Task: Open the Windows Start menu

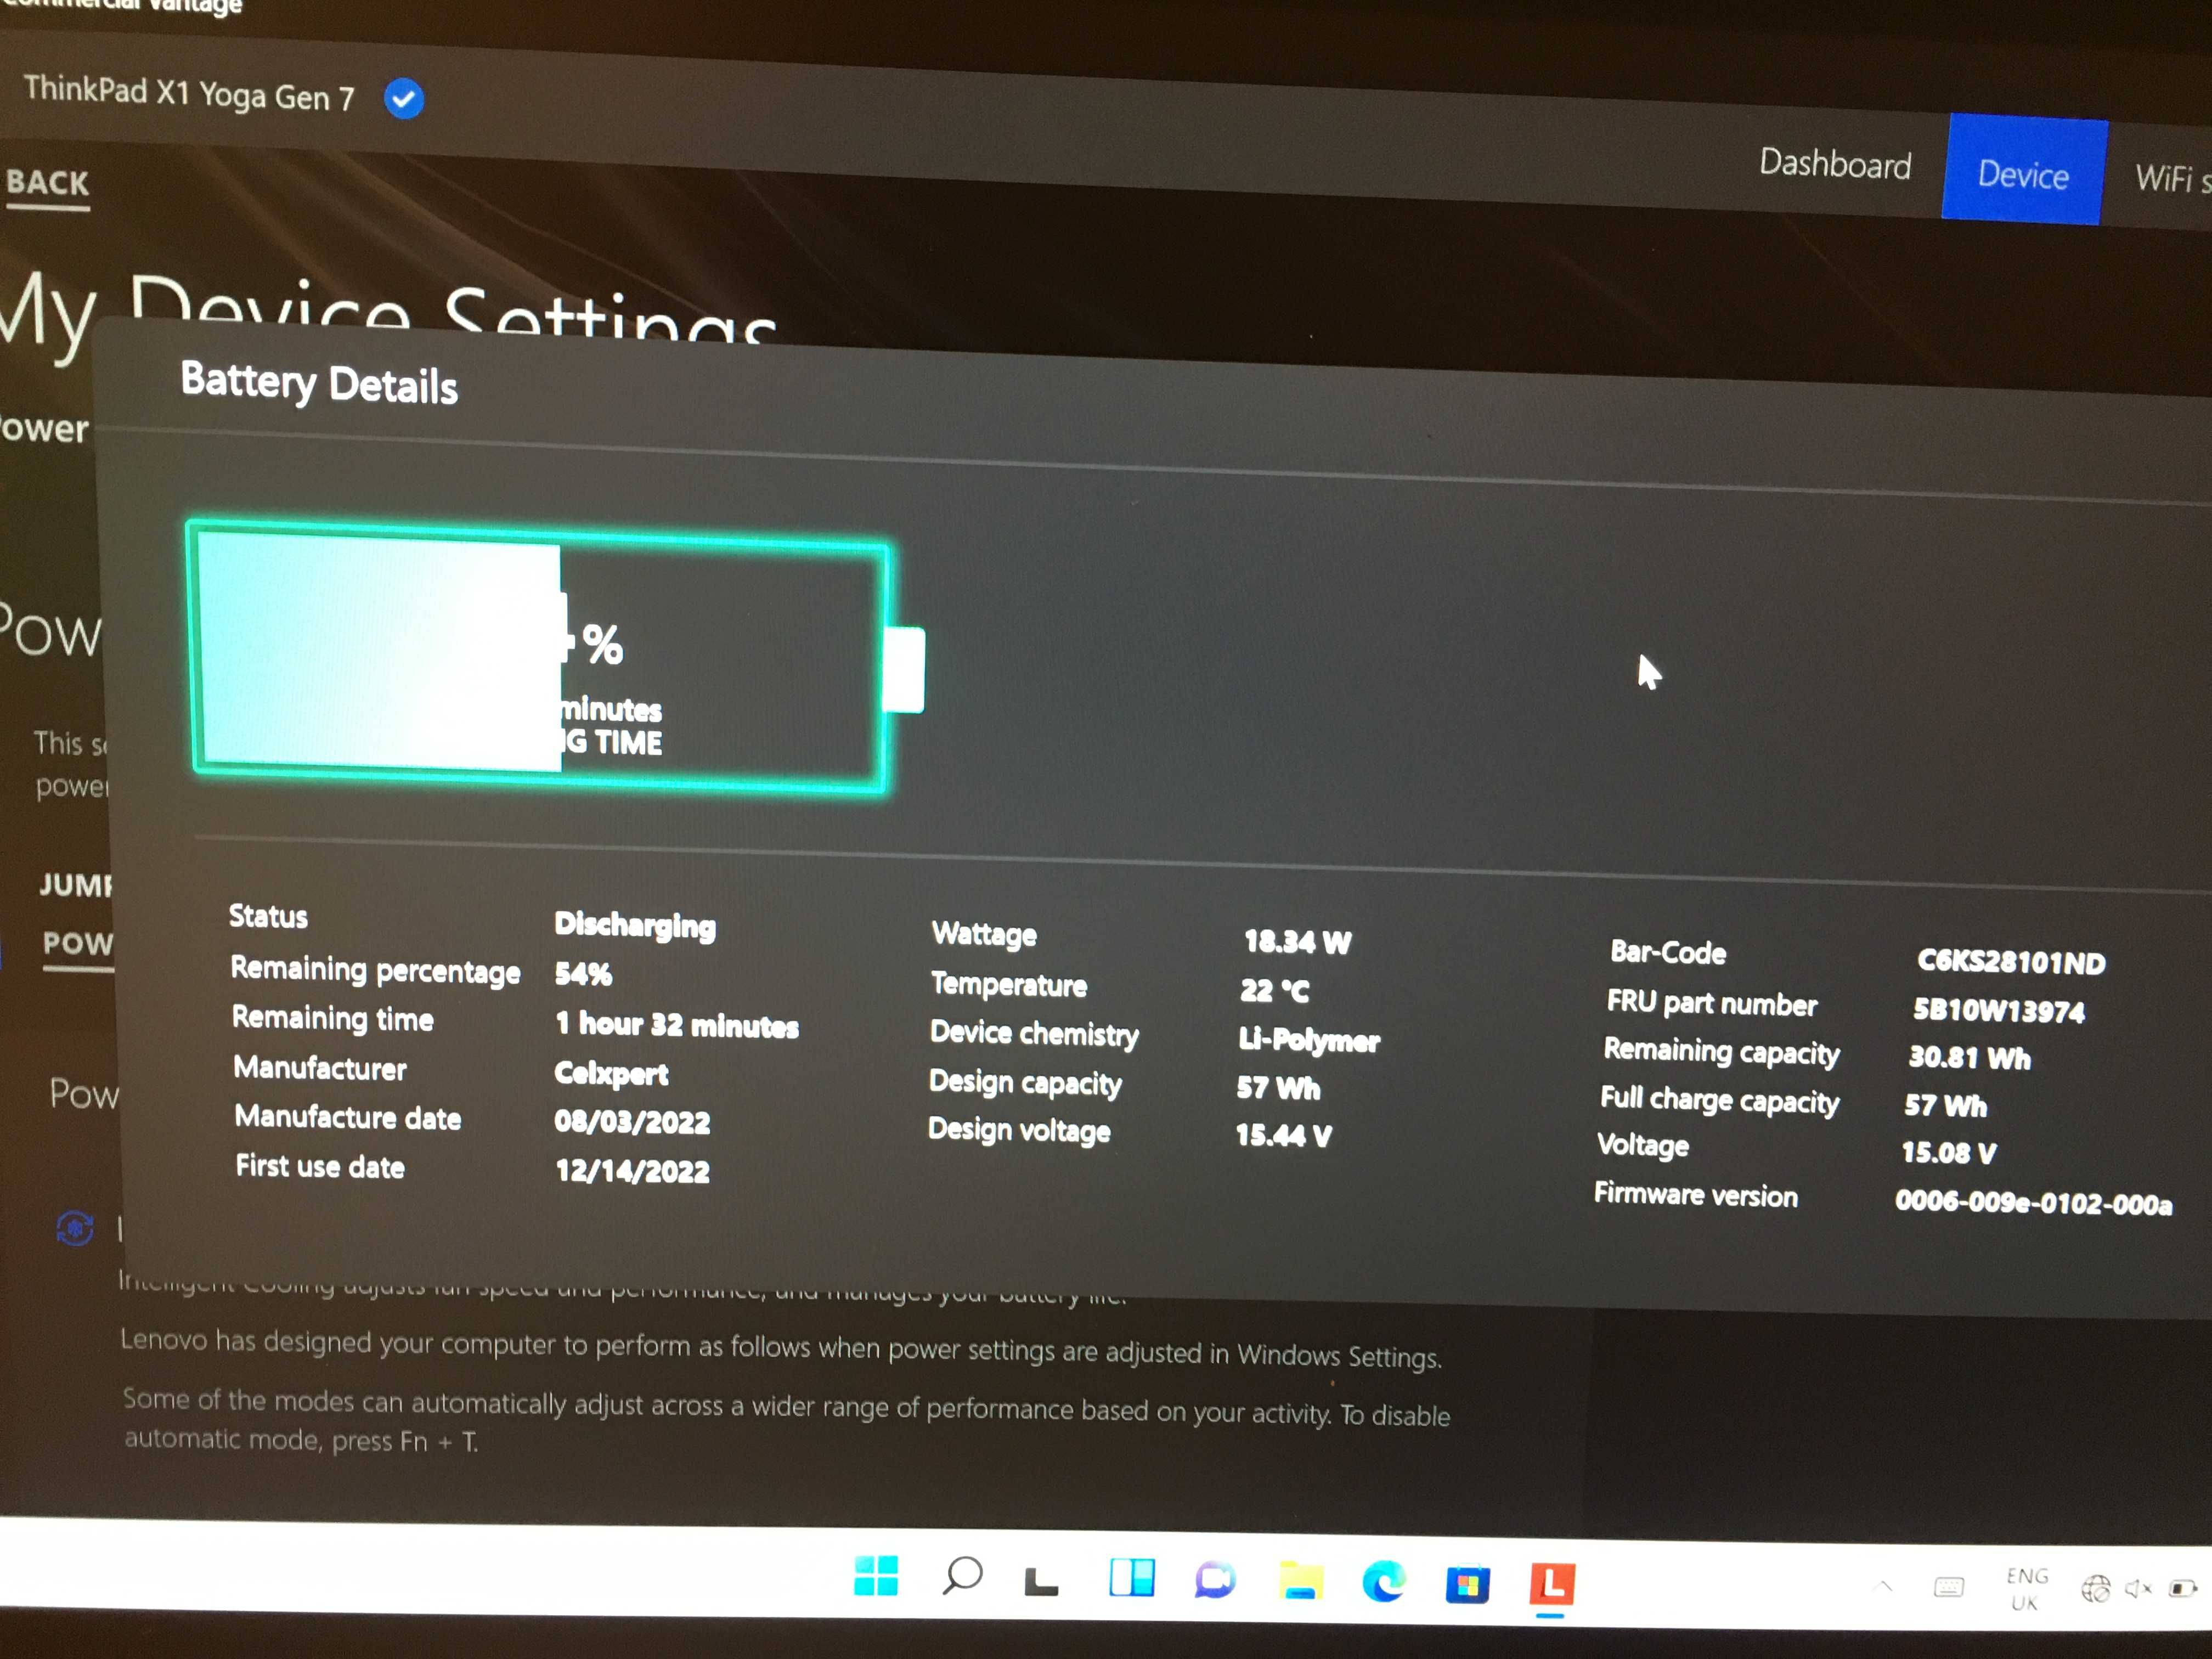Action: tap(876, 1576)
